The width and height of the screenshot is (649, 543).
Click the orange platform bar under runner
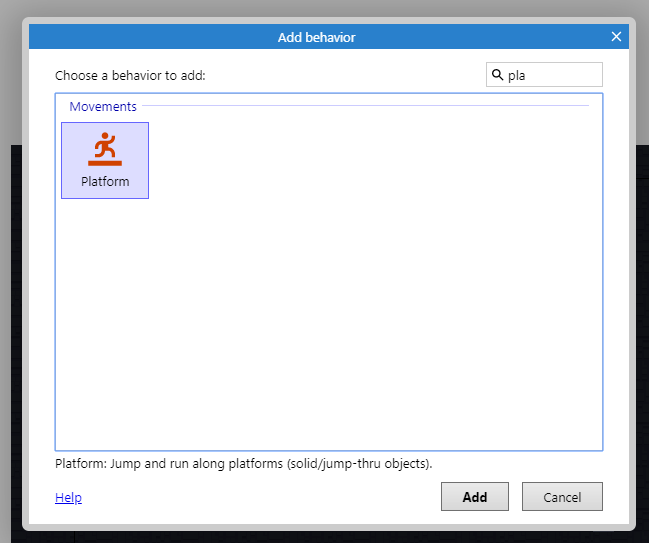(104, 162)
